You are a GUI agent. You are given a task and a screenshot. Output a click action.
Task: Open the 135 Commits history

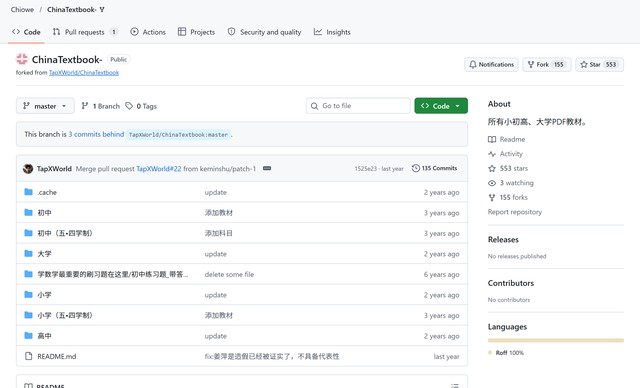(435, 168)
